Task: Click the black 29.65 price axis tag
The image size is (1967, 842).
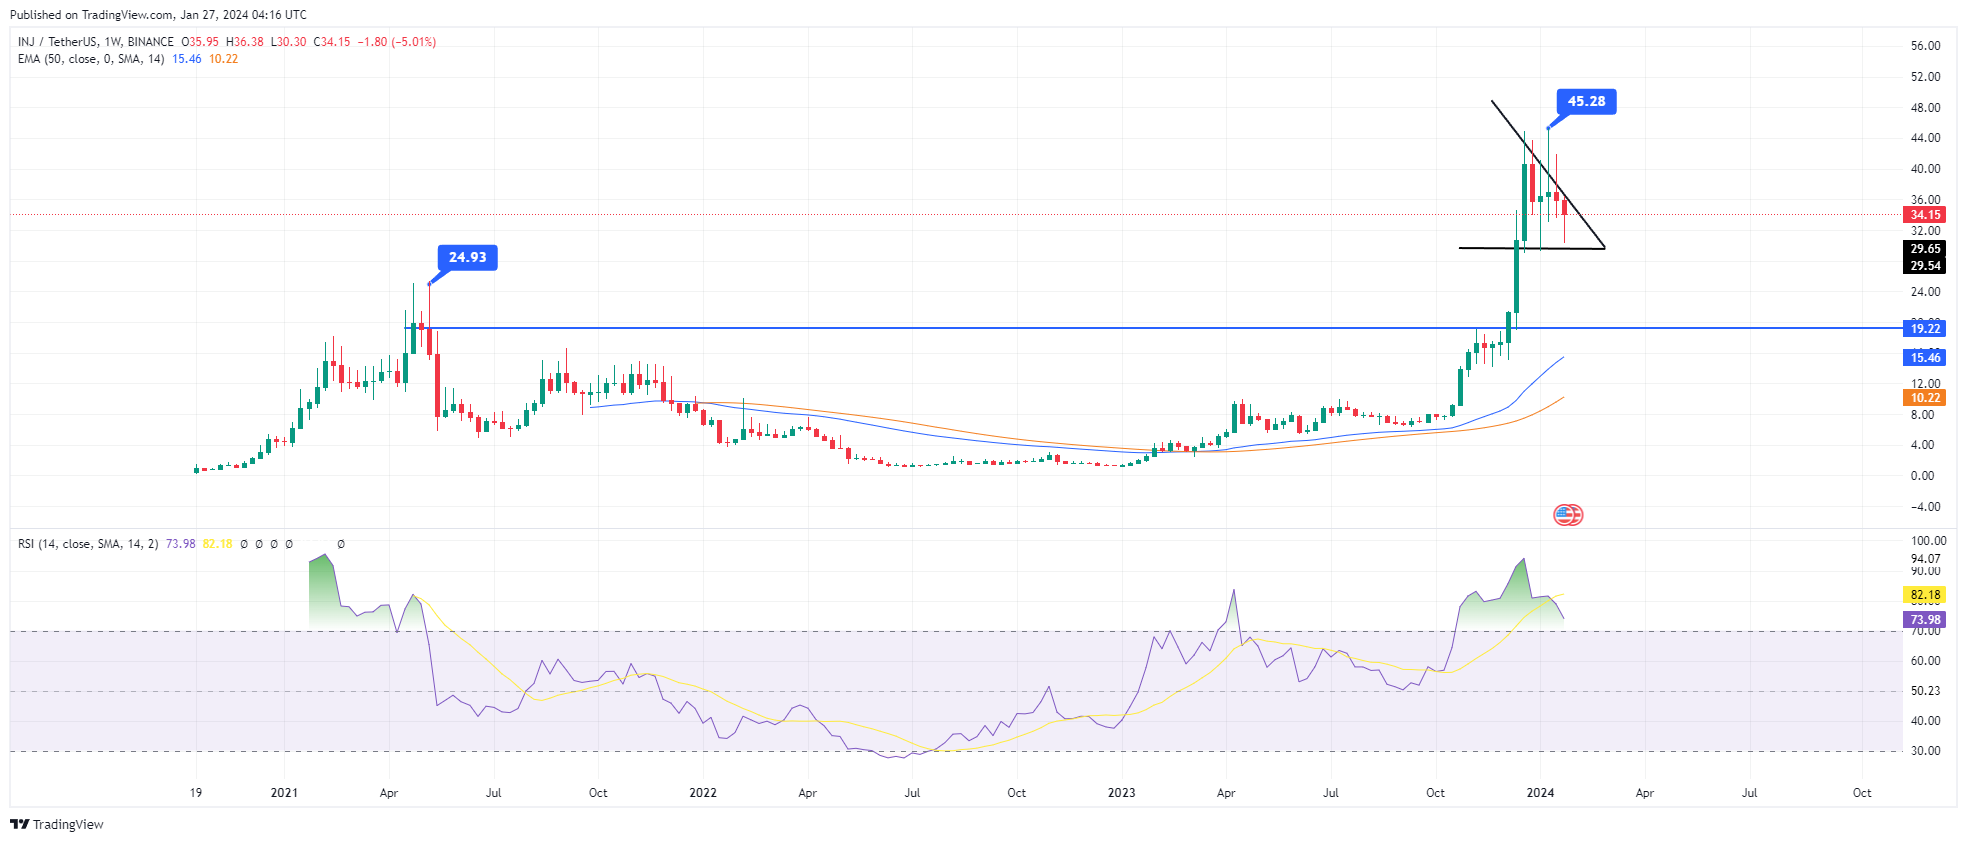Action: (1924, 249)
